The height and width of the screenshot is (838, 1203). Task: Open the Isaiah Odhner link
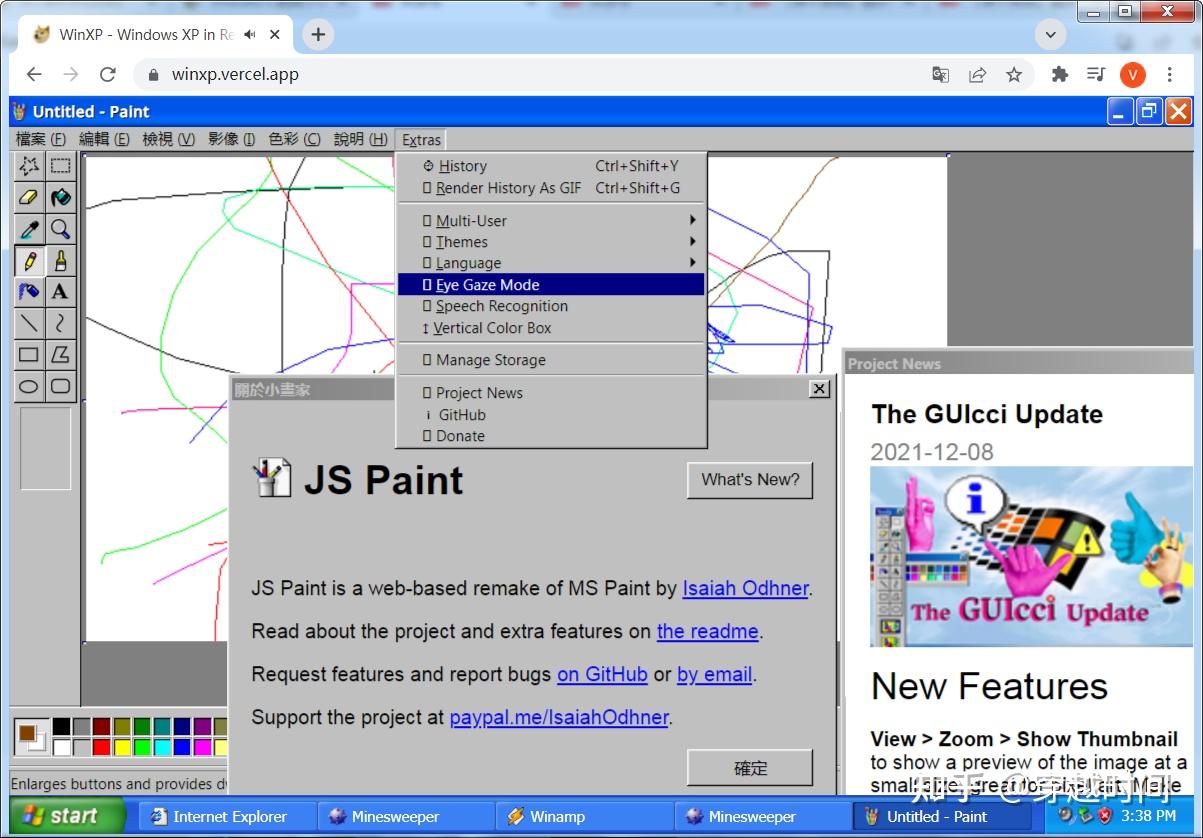tap(745, 588)
